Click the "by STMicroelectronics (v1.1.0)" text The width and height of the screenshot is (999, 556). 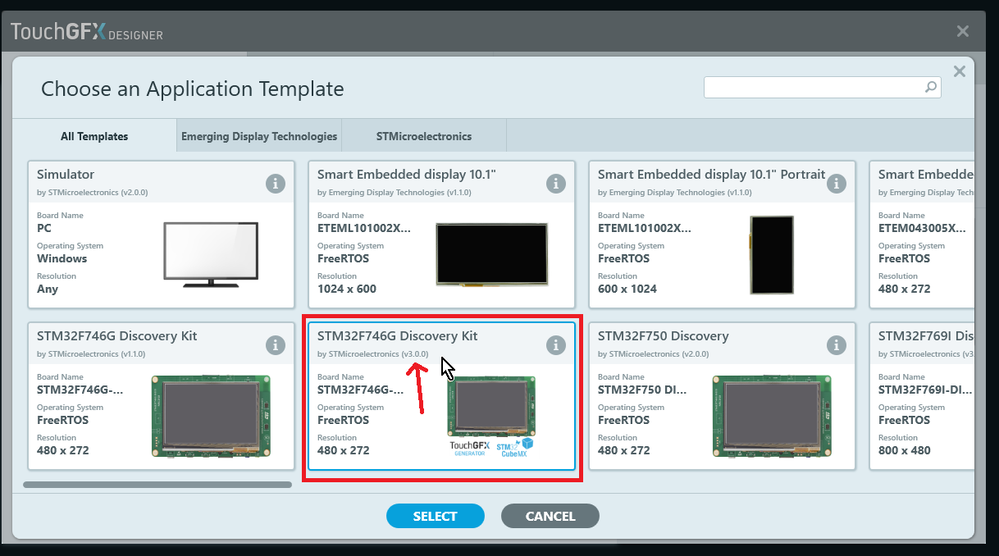tap(91, 353)
